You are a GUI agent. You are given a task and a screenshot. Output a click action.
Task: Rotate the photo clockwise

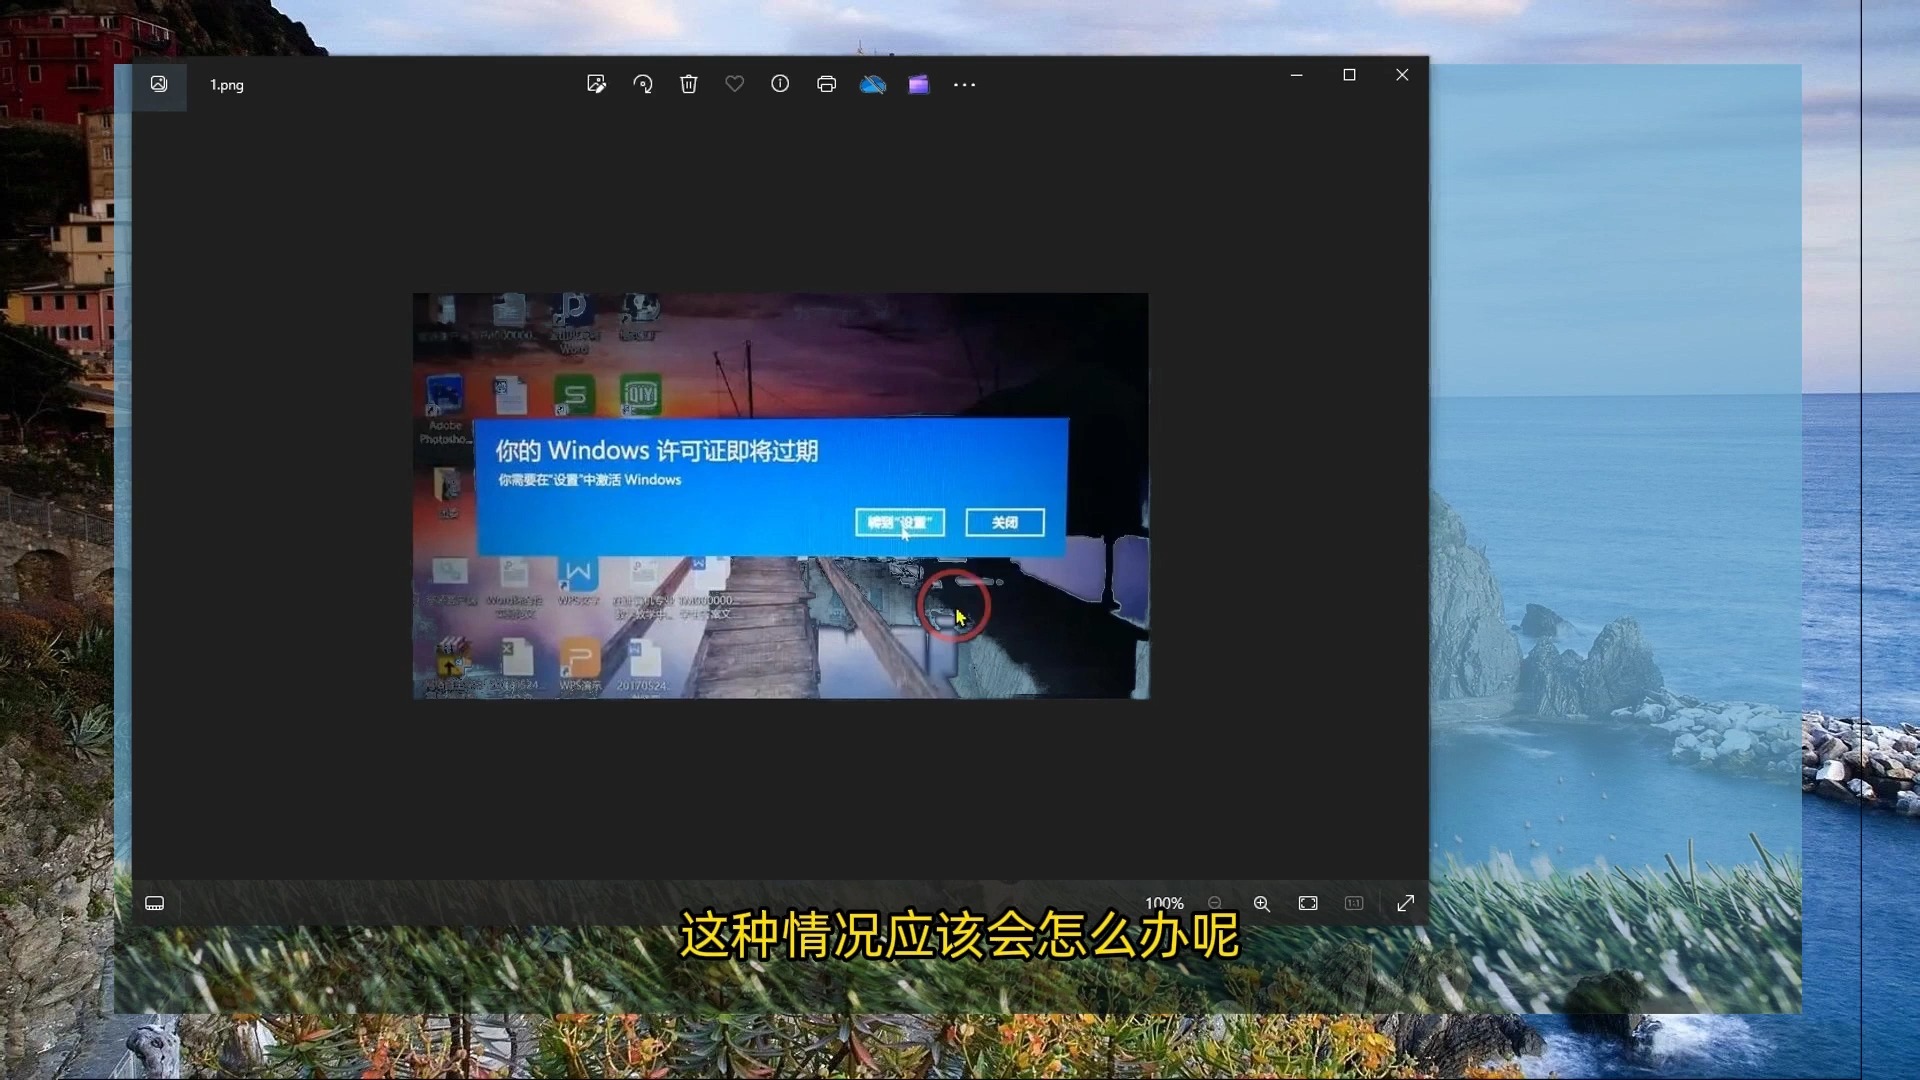[643, 84]
